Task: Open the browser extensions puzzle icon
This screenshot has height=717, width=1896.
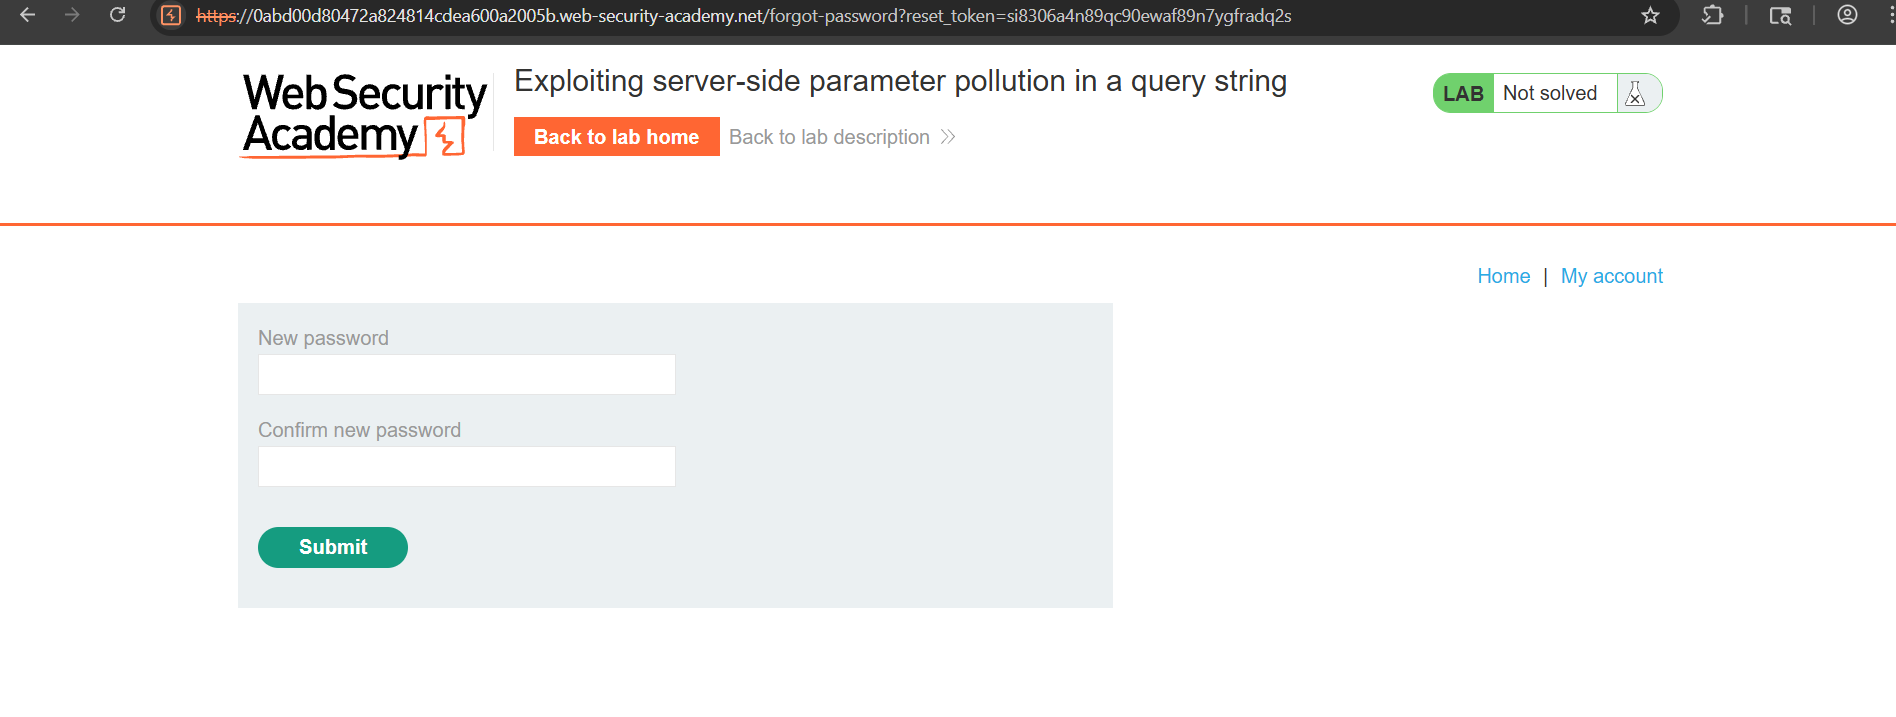Action: coord(1712,16)
